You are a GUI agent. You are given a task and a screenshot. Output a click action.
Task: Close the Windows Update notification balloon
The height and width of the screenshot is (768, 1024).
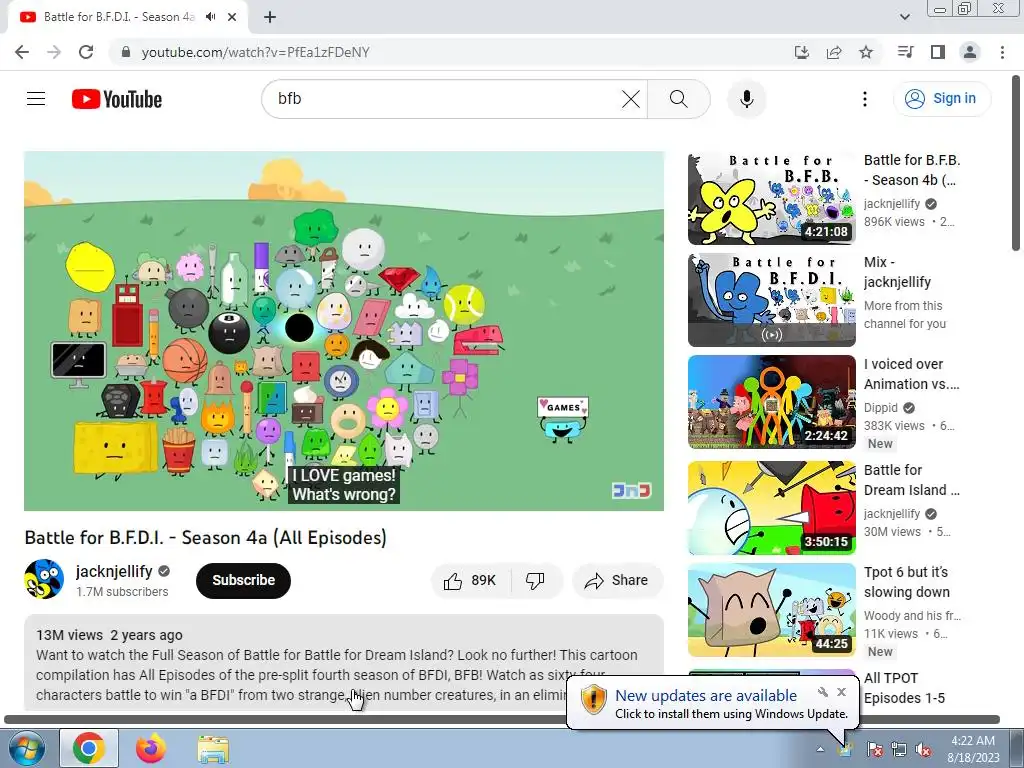click(841, 692)
